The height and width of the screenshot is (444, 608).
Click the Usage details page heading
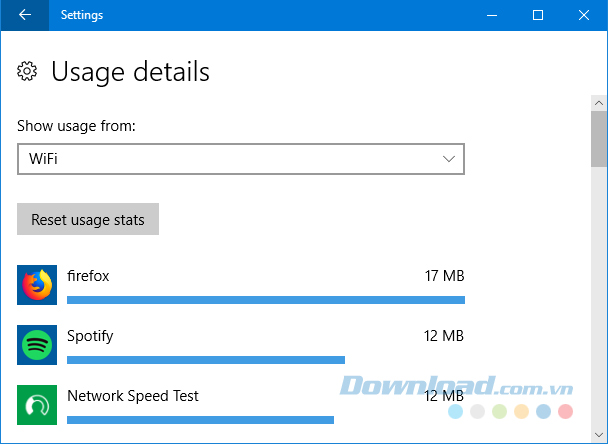pos(130,72)
